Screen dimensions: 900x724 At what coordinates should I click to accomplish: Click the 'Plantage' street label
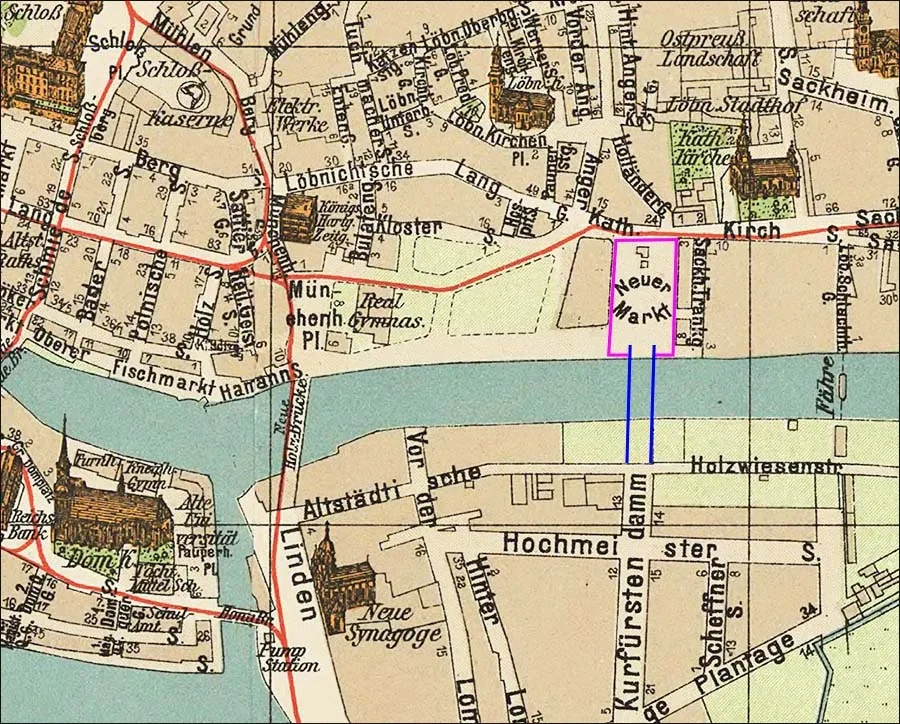744,664
